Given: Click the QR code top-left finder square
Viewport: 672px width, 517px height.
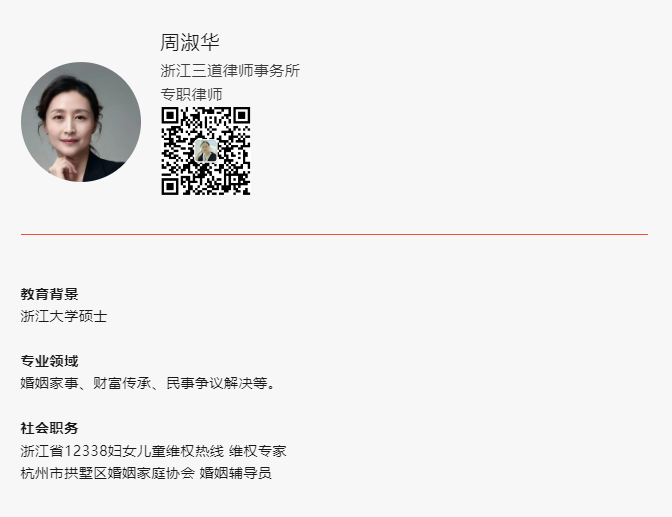Looking at the screenshot, I should tap(170, 116).
